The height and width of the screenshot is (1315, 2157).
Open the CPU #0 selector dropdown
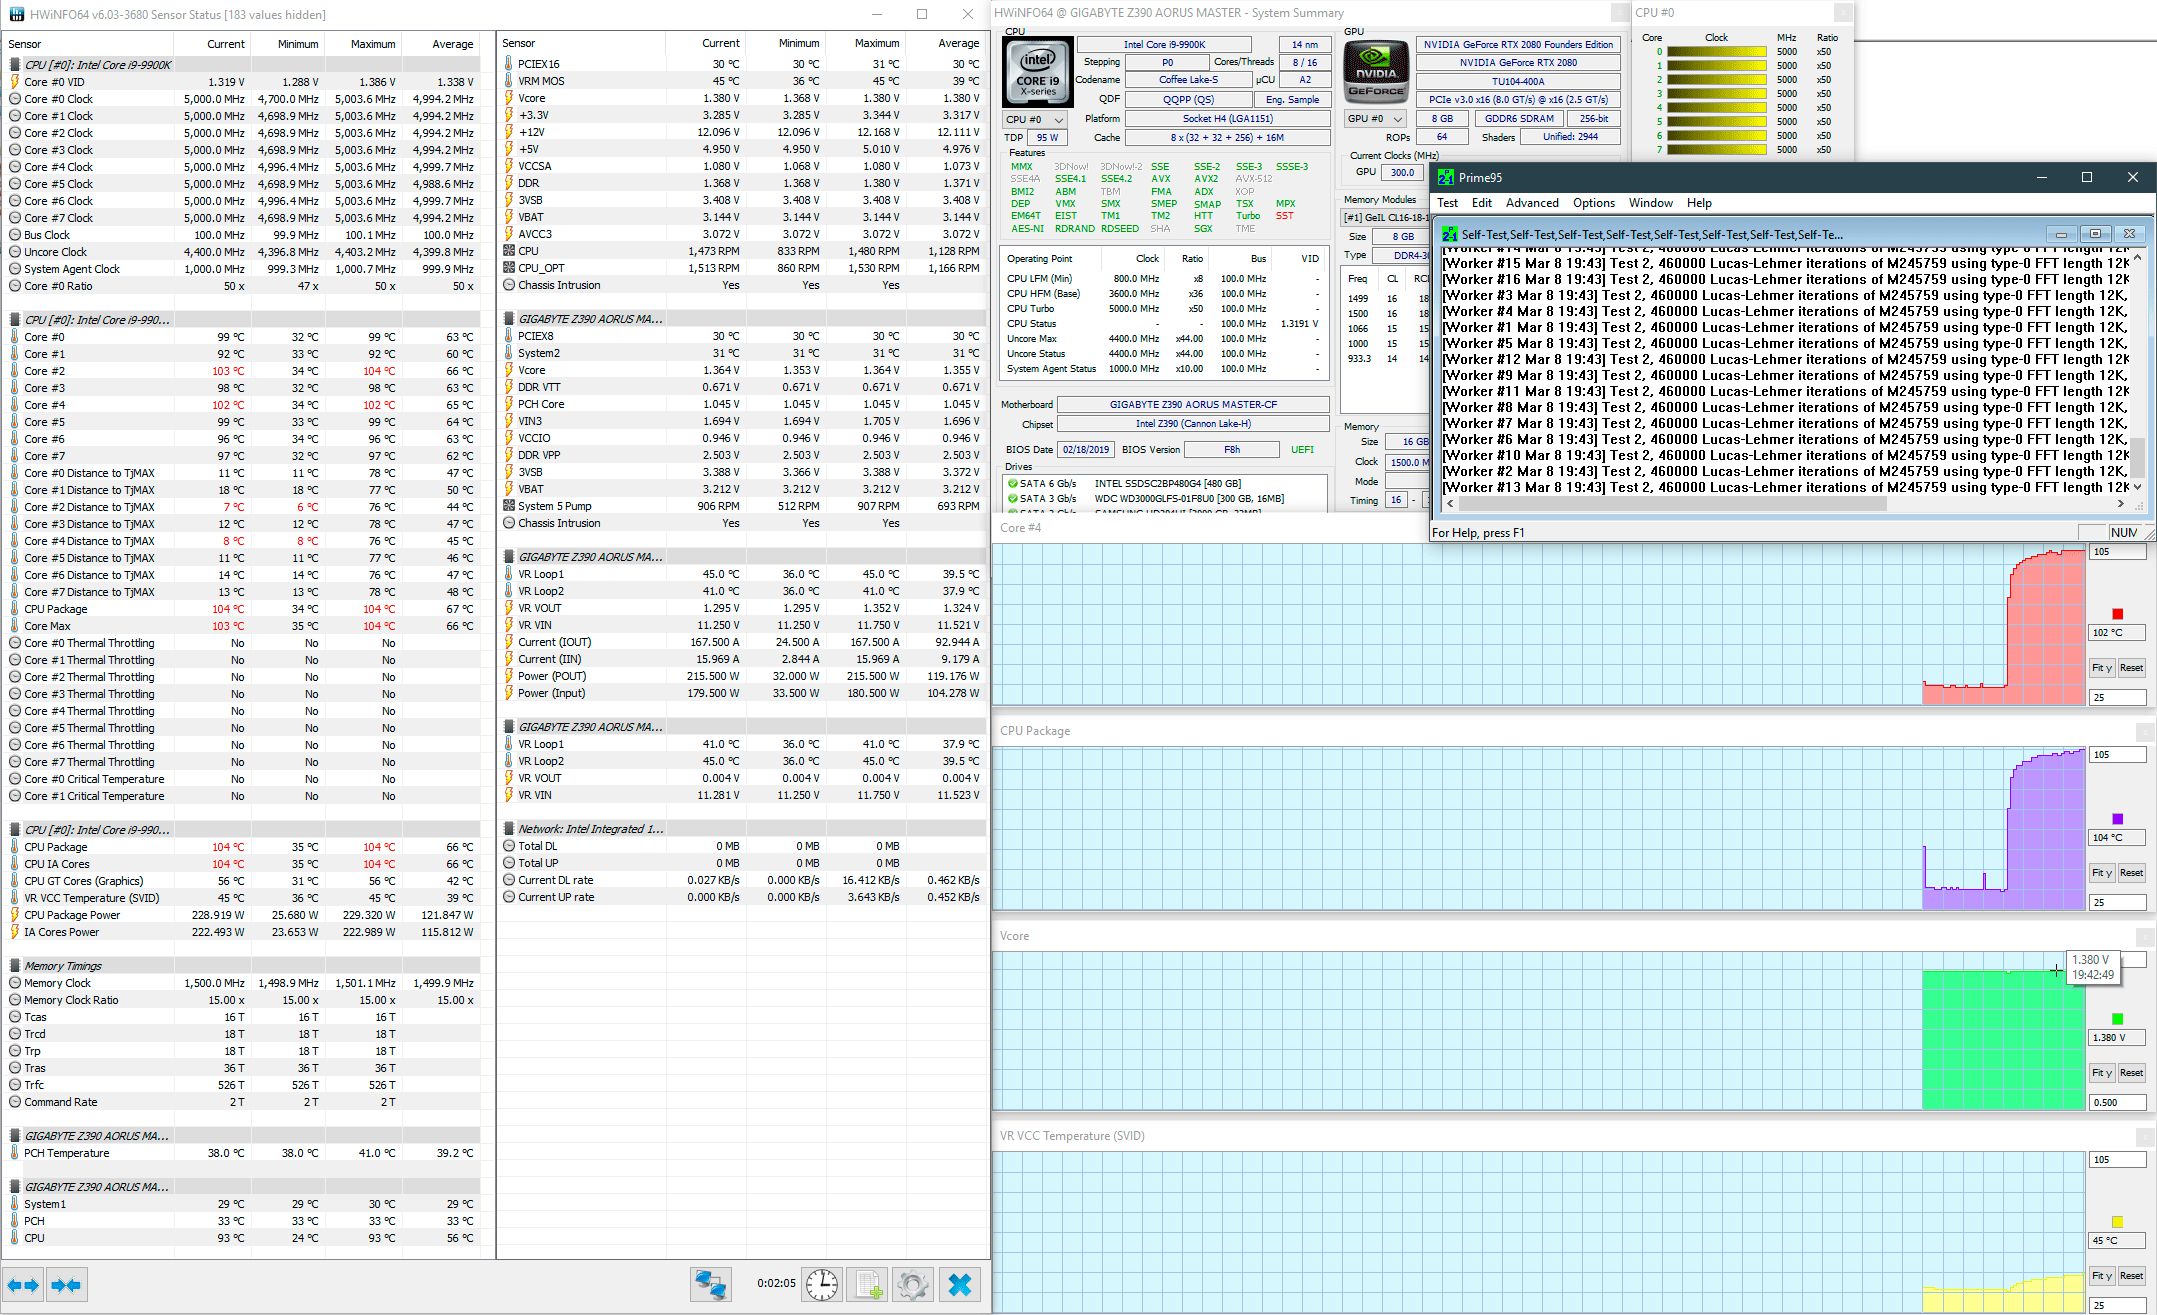pyautogui.click(x=1035, y=119)
